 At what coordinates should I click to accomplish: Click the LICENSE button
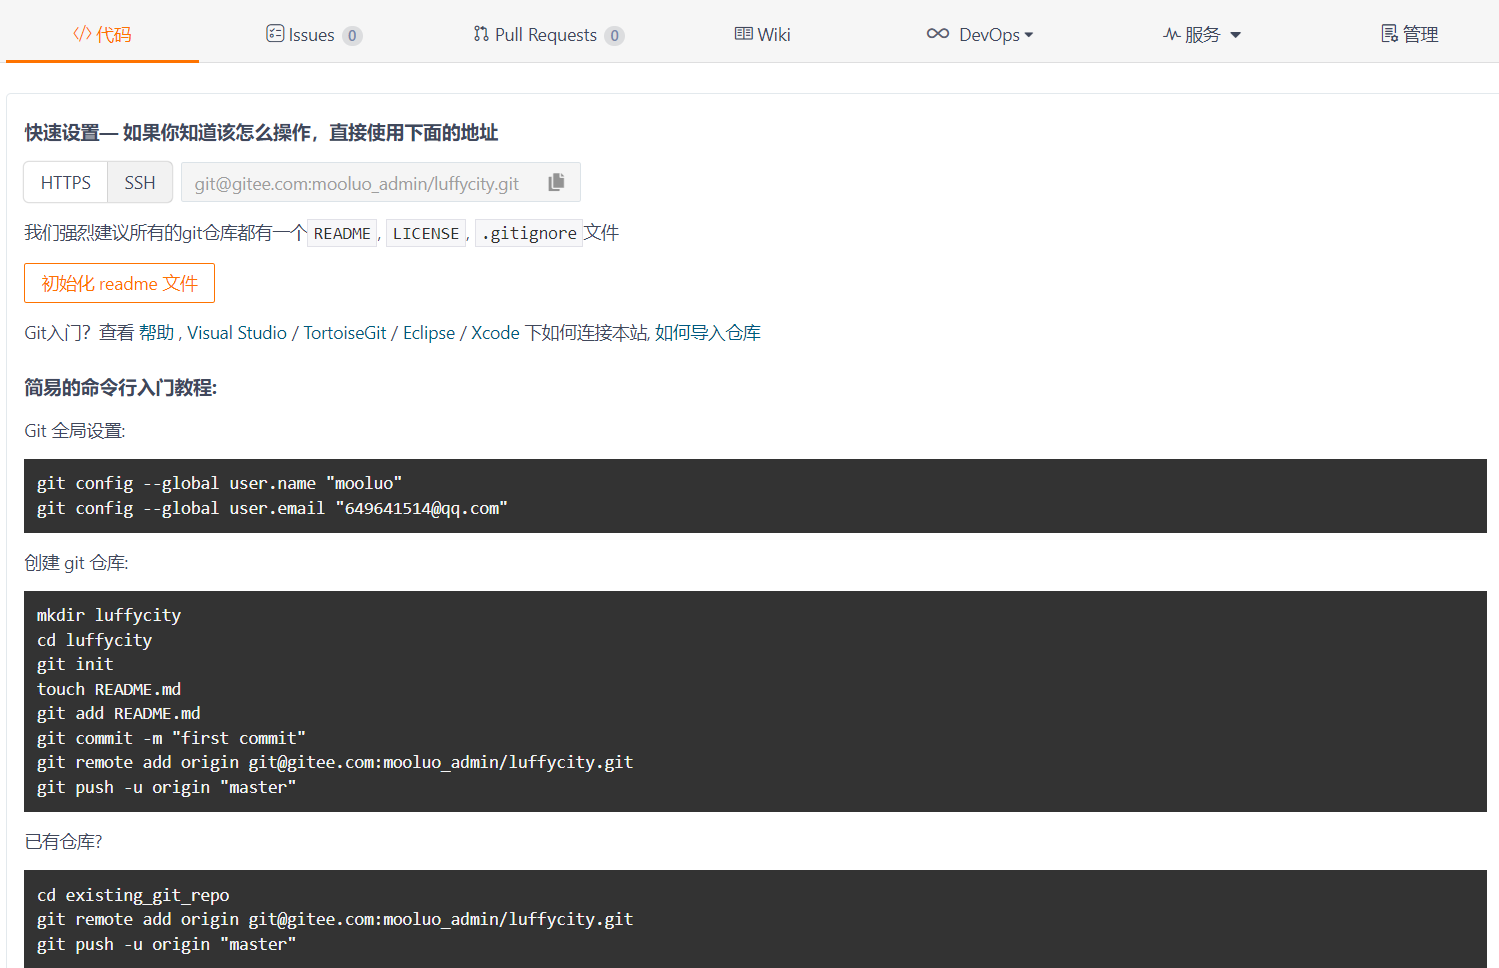[425, 232]
